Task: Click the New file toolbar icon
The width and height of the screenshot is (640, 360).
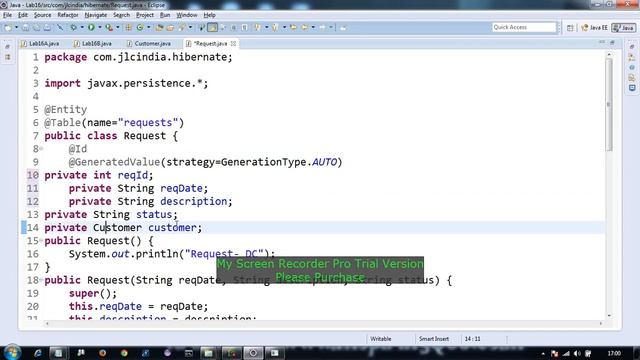Action: click(x=8, y=27)
